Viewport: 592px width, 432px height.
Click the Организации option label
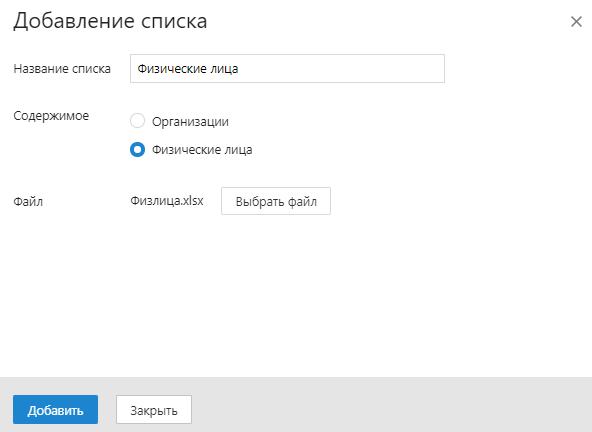[x=190, y=122]
